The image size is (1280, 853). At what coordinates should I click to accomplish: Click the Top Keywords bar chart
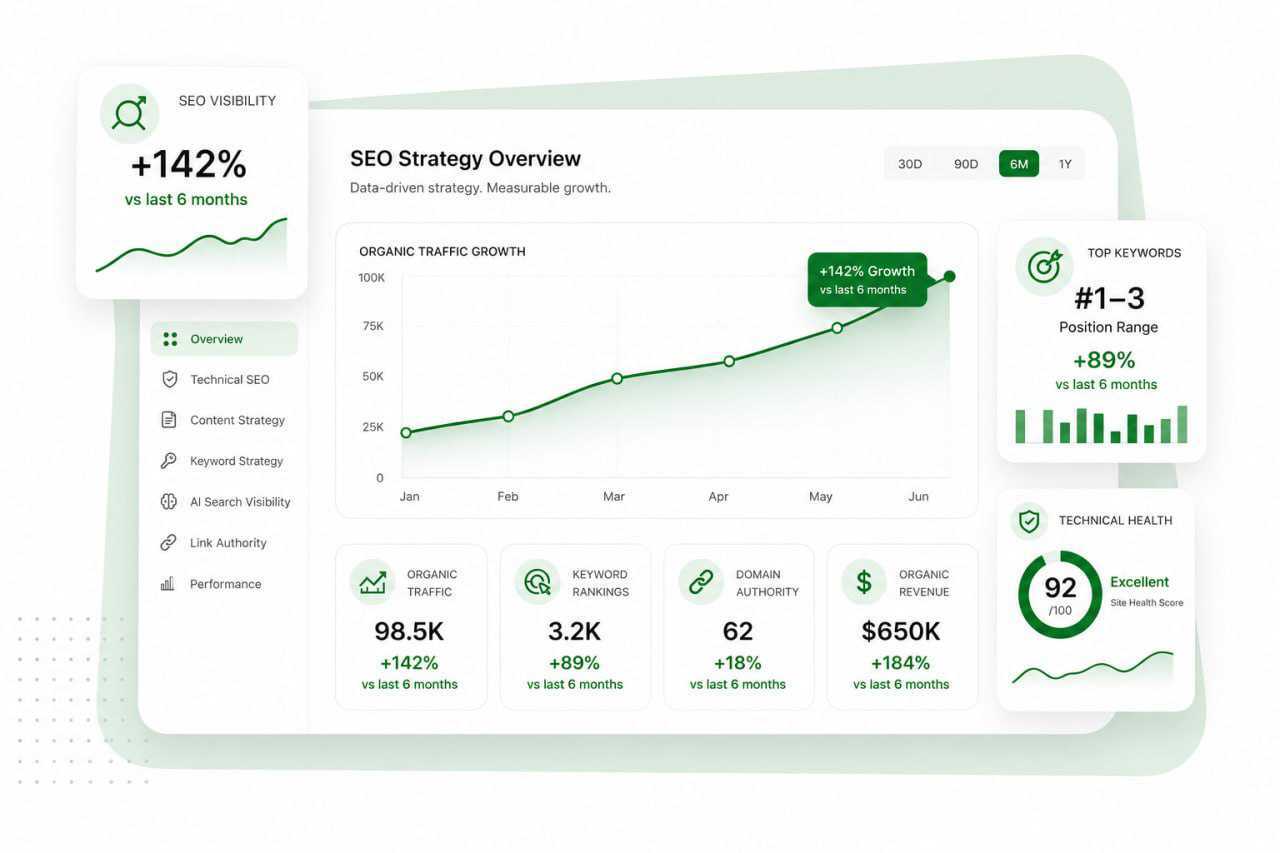coord(1101,424)
